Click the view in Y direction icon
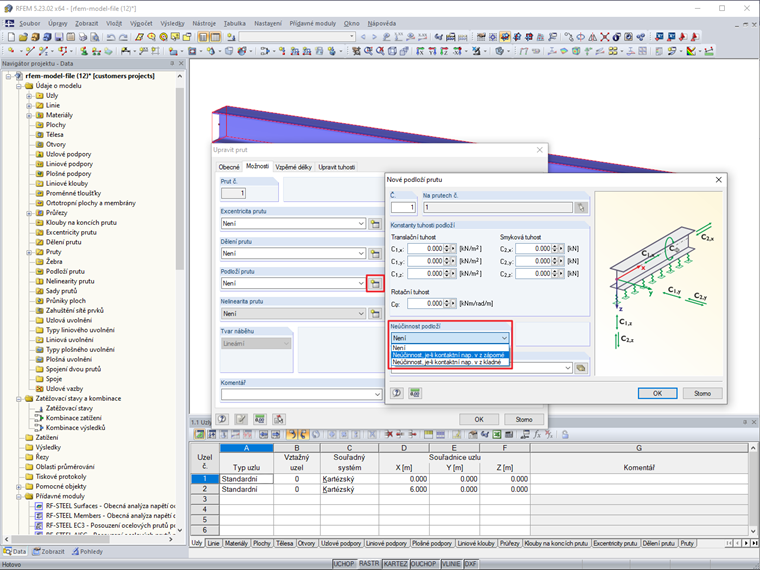 point(432,51)
